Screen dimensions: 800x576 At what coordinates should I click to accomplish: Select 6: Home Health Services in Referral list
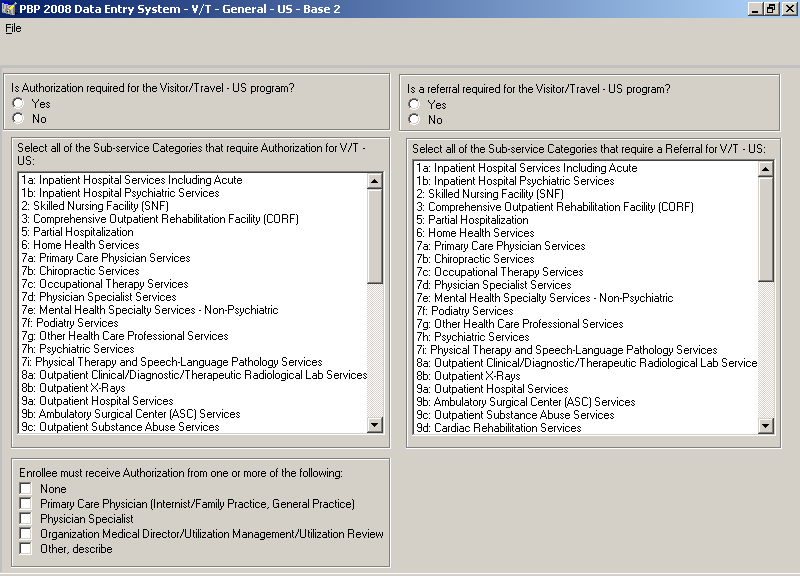pyautogui.click(x=586, y=233)
